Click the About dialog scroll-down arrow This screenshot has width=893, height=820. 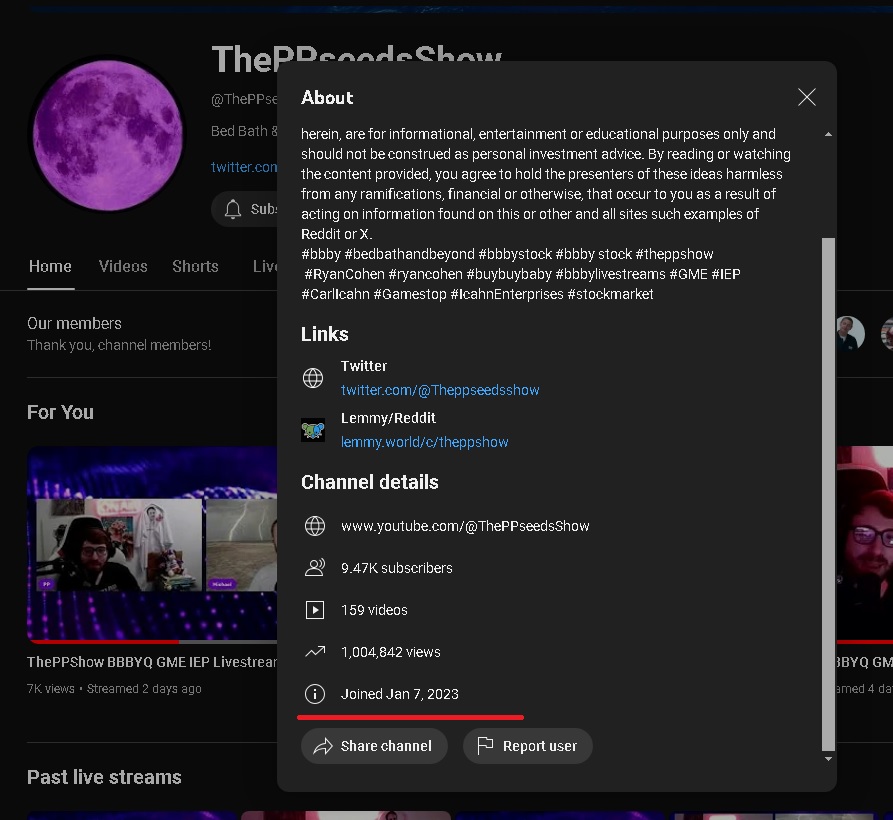tap(828, 758)
